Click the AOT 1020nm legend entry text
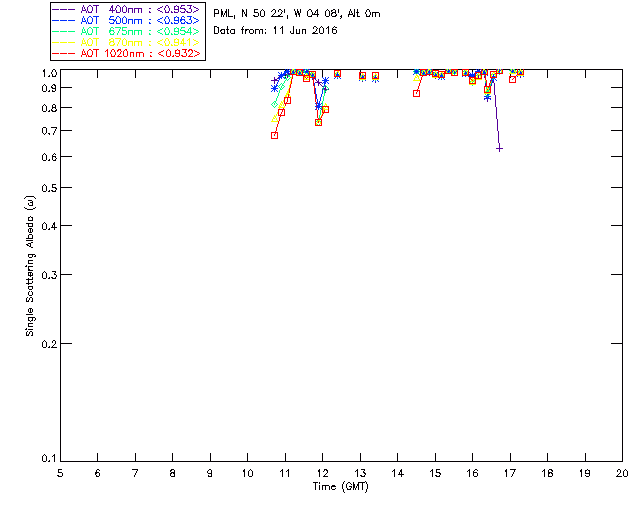This screenshot has height=512, width=640. tap(140, 53)
